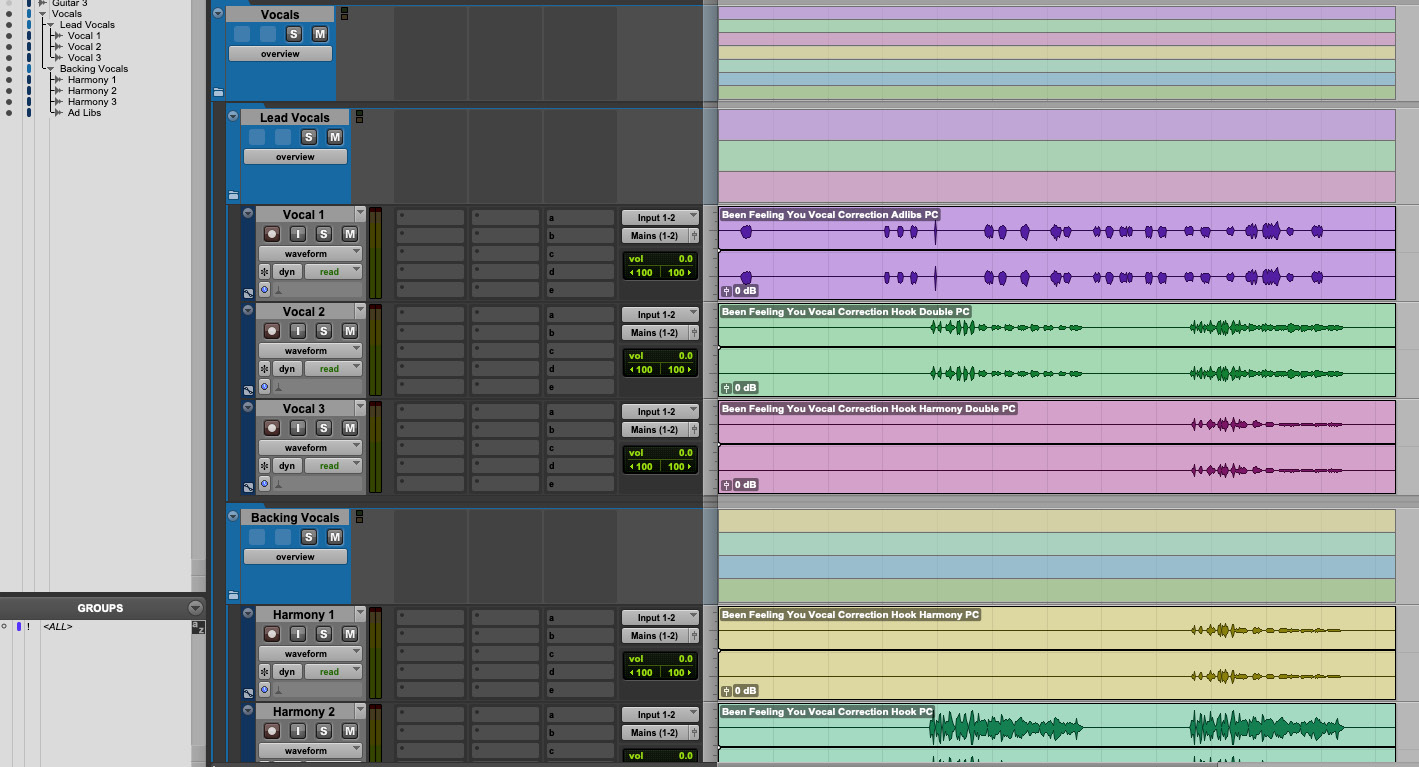Click the Elastic Audio icon on Harmony 1
The height and width of the screenshot is (767, 1419).
pos(279,690)
